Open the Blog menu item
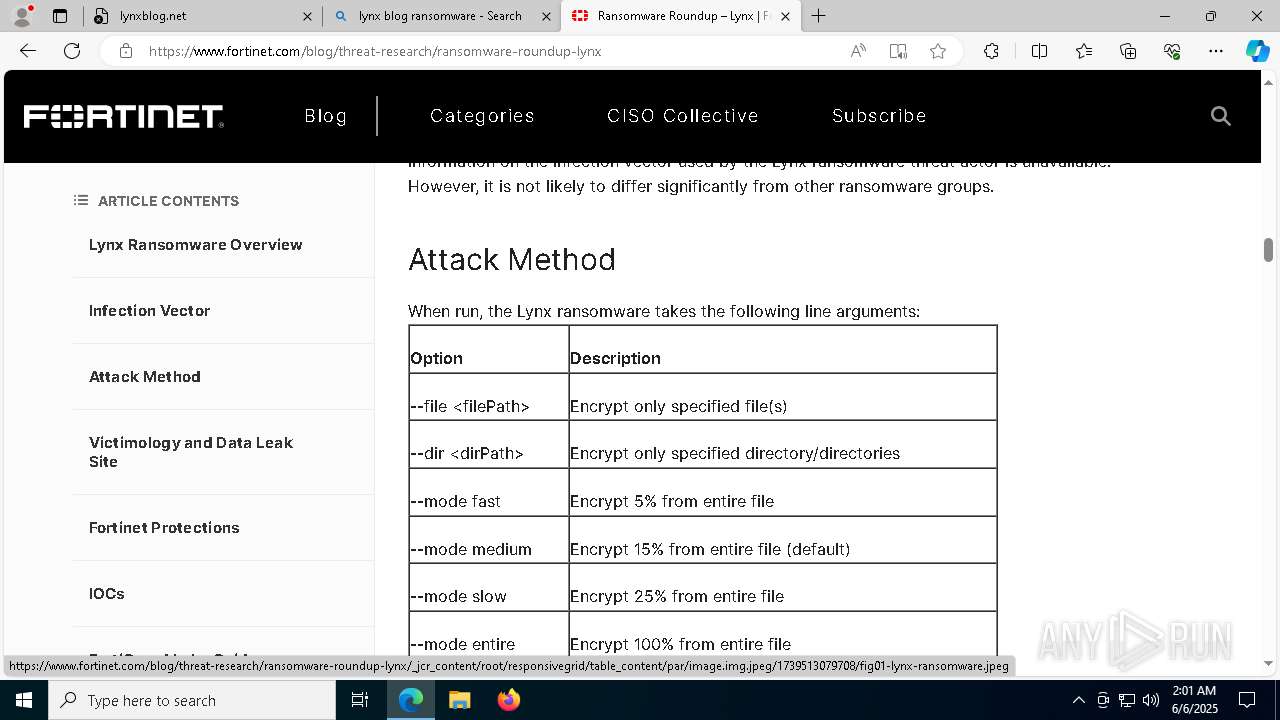Screen dimensions: 1280x720 click(325, 116)
